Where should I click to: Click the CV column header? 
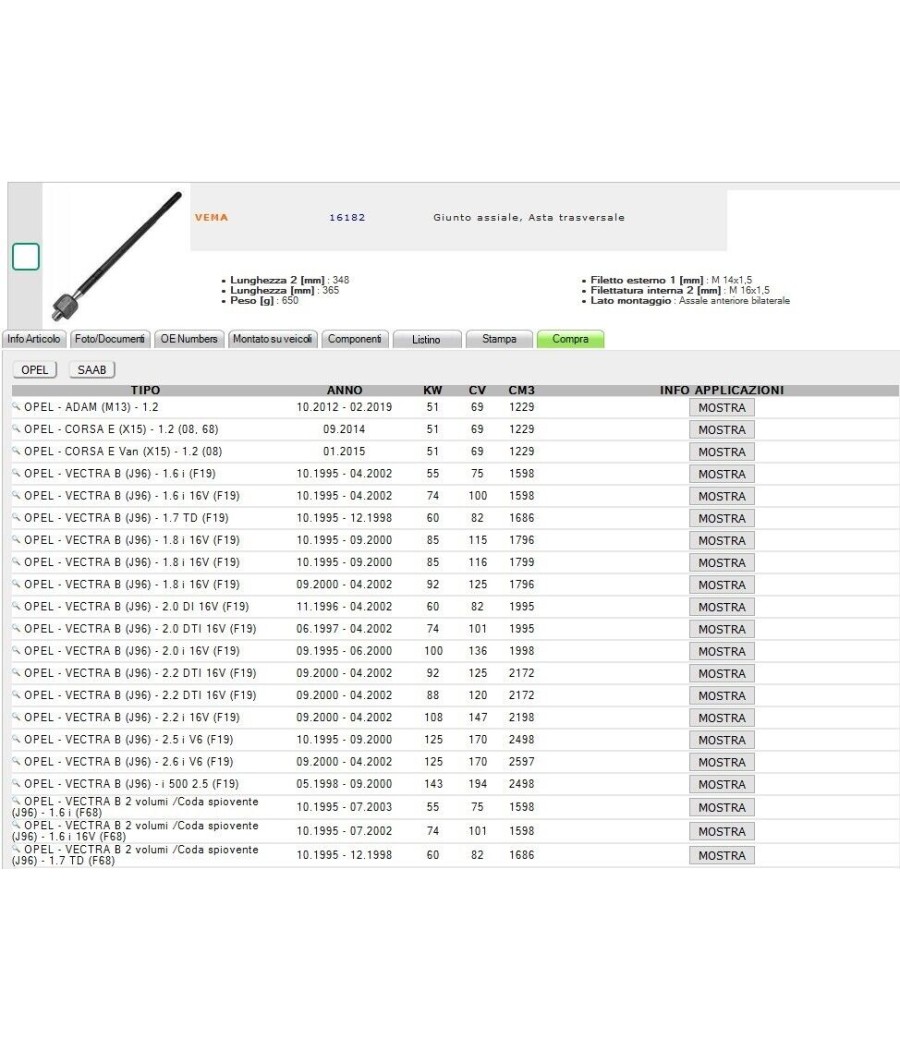[477, 390]
